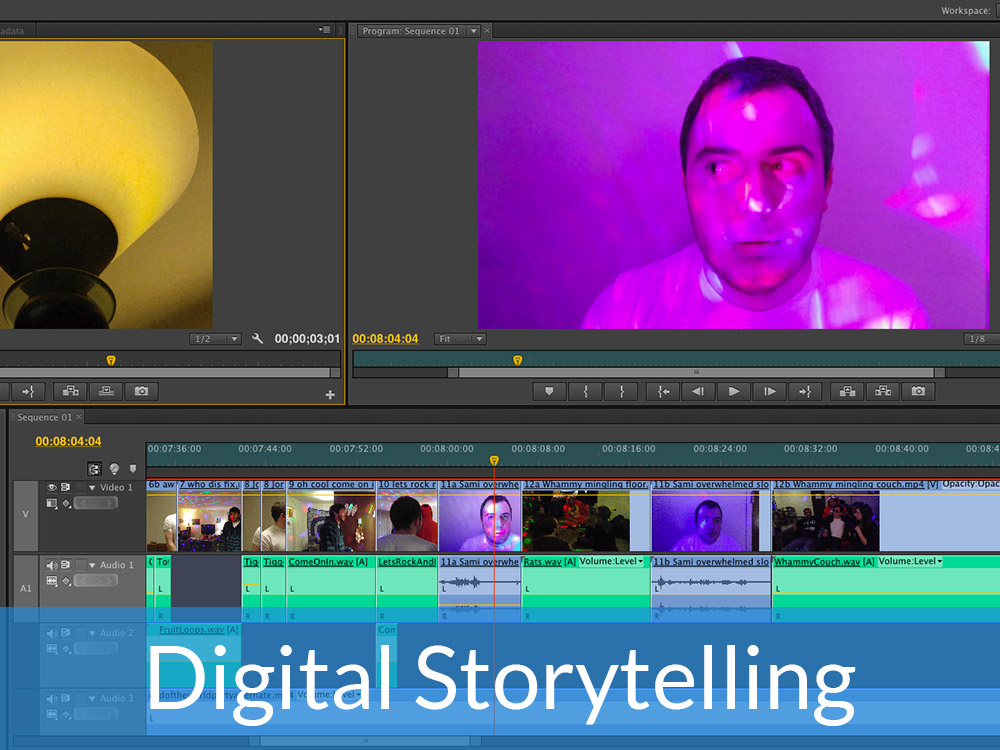Open the Fit zoom level dropdown

(x=460, y=339)
